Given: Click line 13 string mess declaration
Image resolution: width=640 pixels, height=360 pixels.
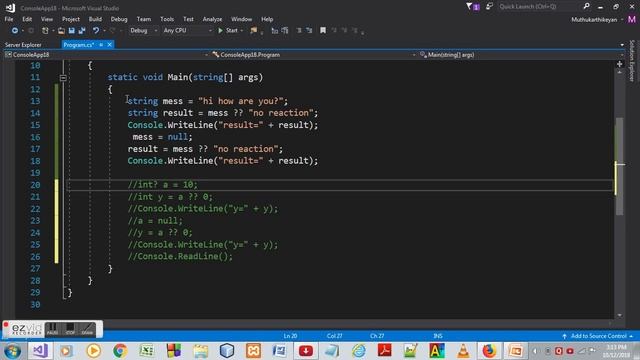Looking at the screenshot, I should pyautogui.click(x=207, y=101).
